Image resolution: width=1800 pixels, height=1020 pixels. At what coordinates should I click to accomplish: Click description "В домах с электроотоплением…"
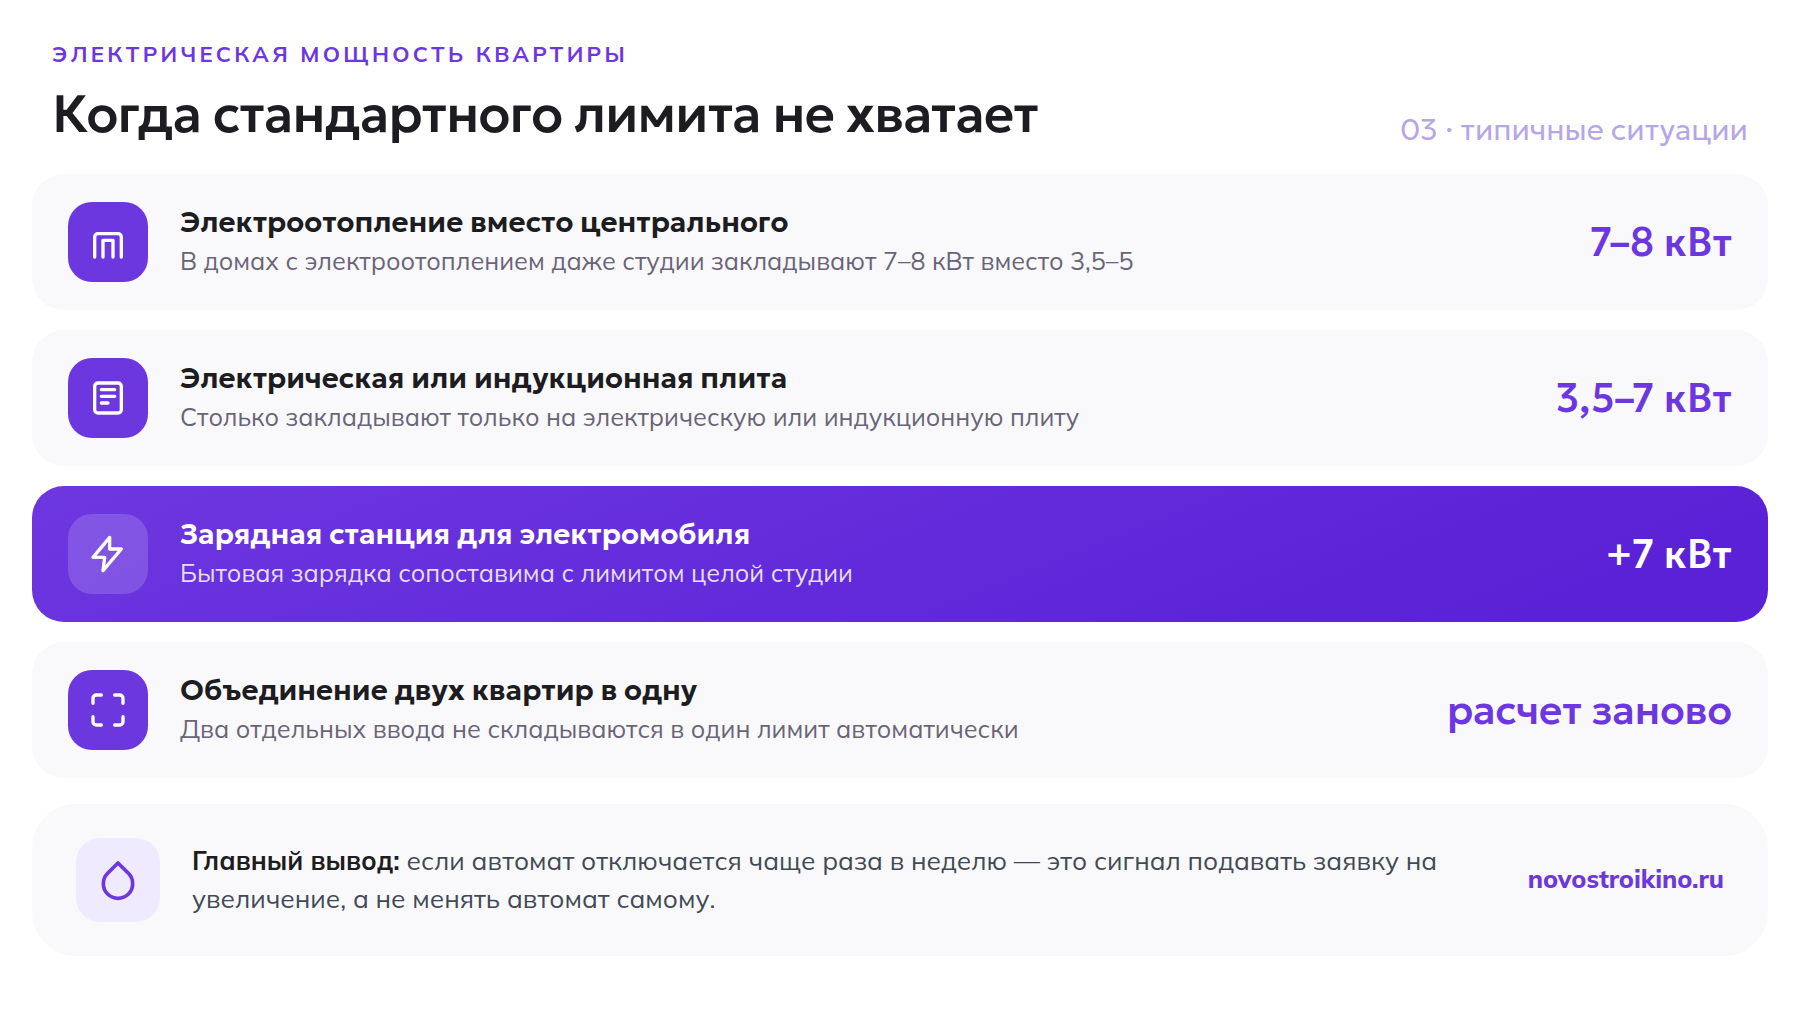coord(656,262)
